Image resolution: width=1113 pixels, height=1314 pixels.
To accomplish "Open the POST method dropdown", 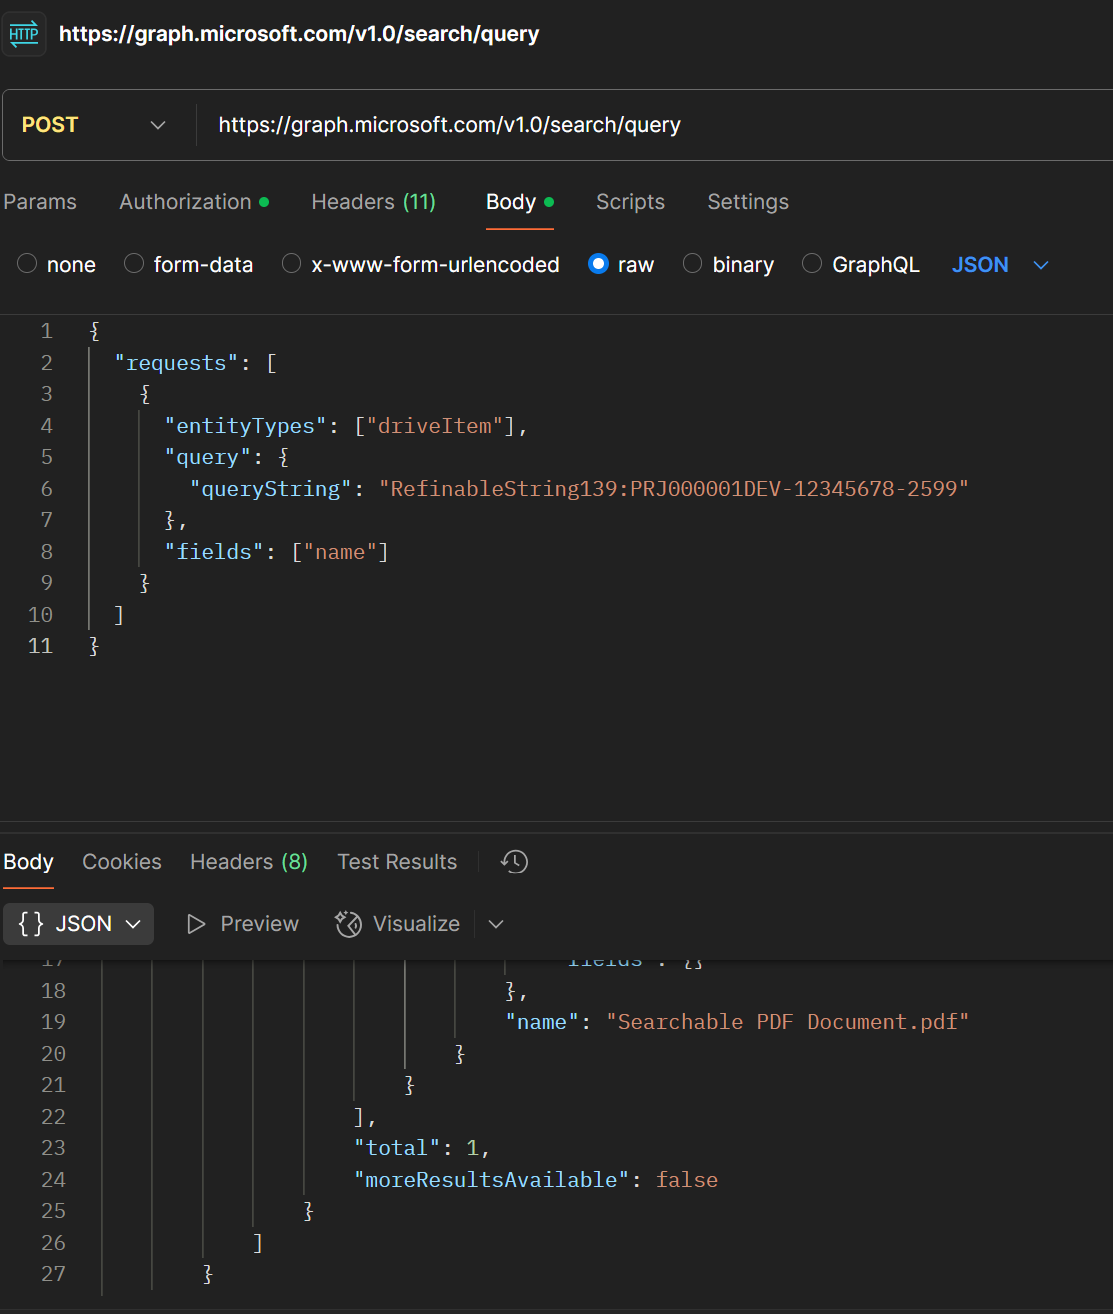I will click(x=94, y=125).
